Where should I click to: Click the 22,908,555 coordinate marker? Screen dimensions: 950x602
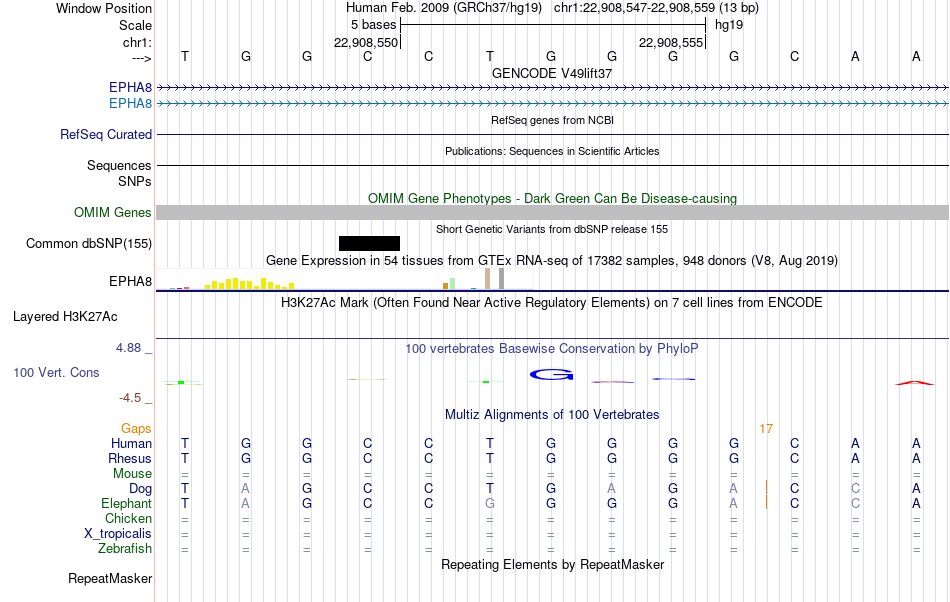click(x=671, y=42)
